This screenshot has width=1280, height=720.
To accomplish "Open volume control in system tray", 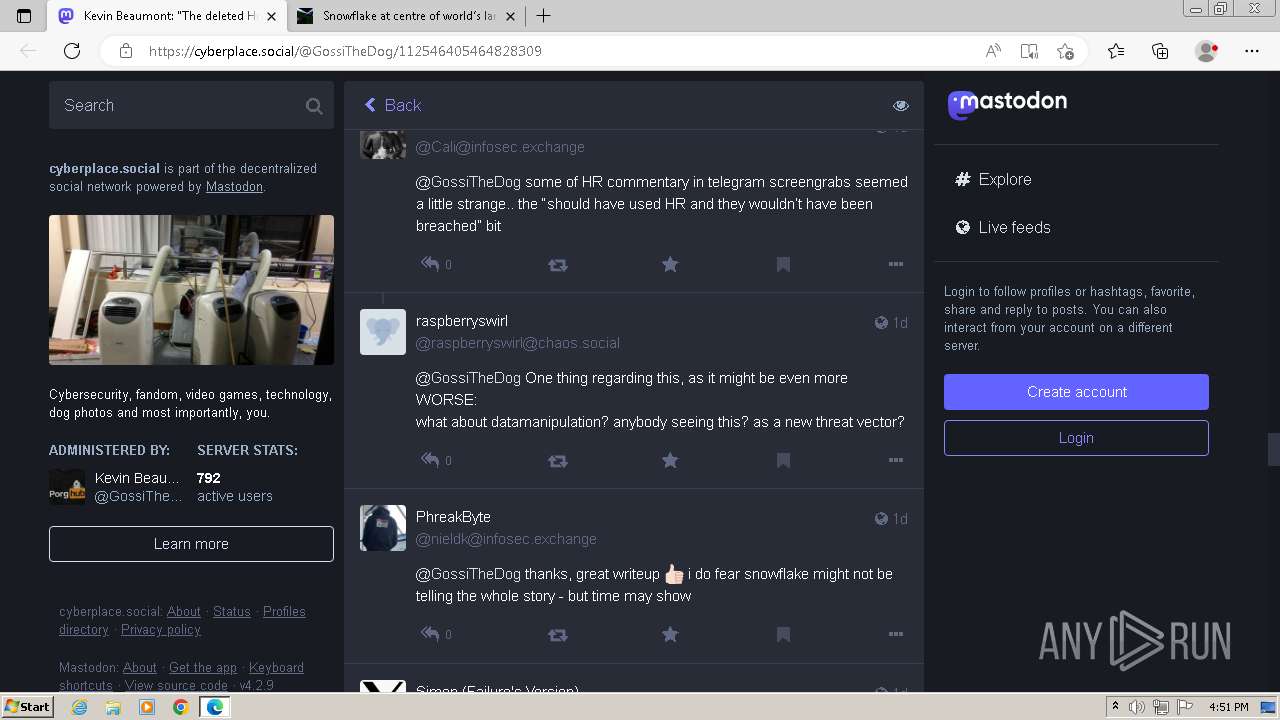I will point(1137,707).
